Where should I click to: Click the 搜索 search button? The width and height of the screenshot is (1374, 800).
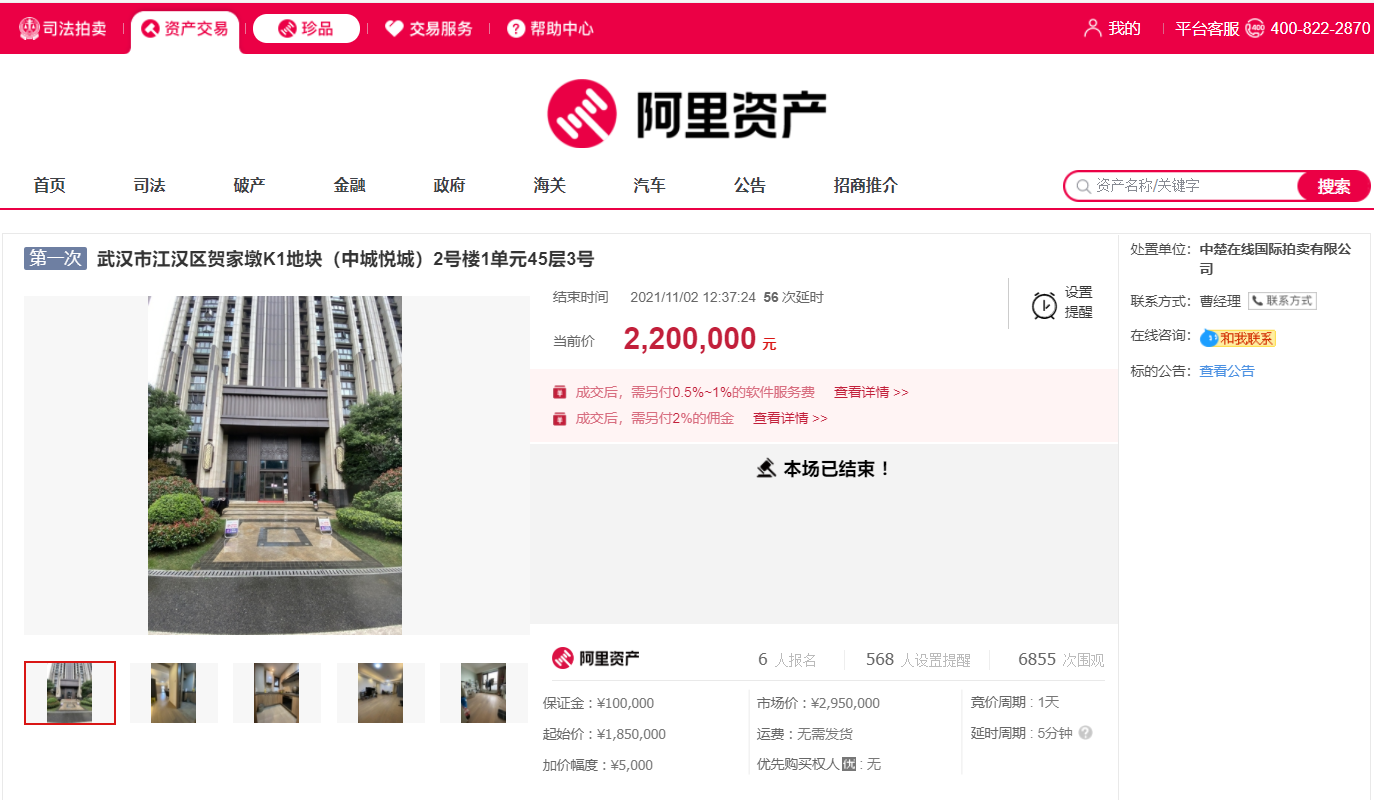[x=1334, y=186]
